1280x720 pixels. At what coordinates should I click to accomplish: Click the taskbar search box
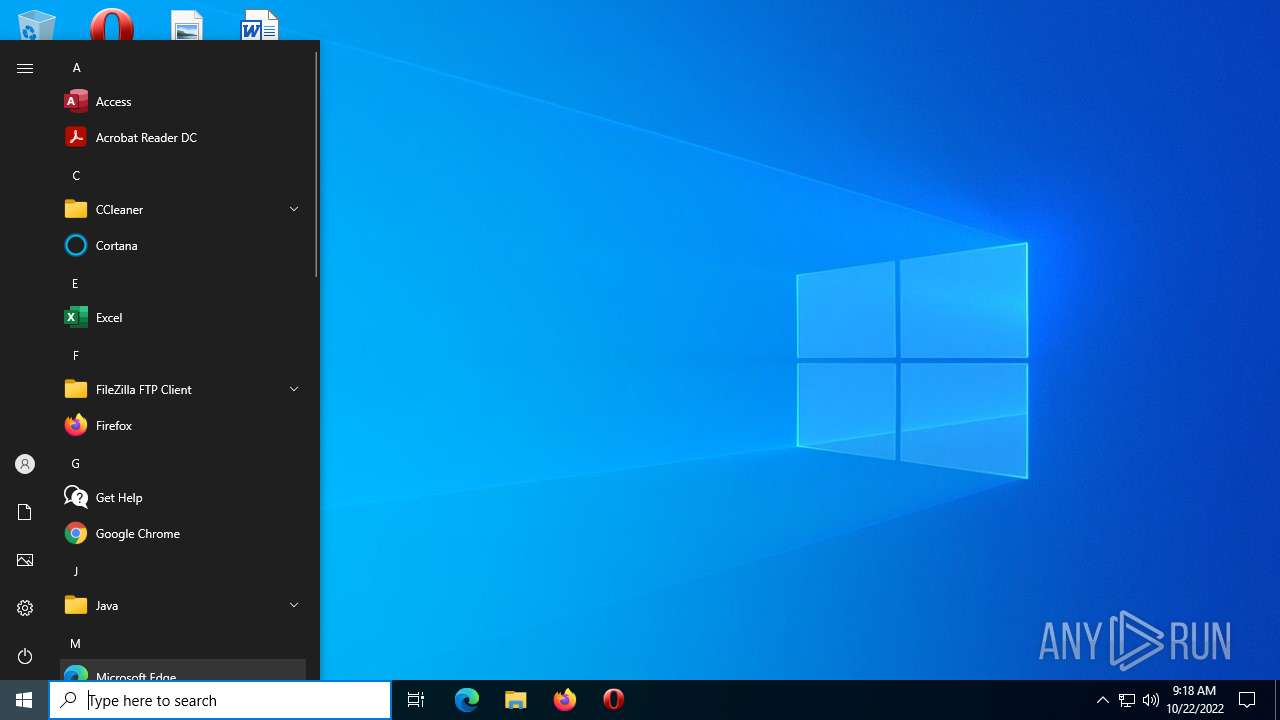pyautogui.click(x=220, y=700)
